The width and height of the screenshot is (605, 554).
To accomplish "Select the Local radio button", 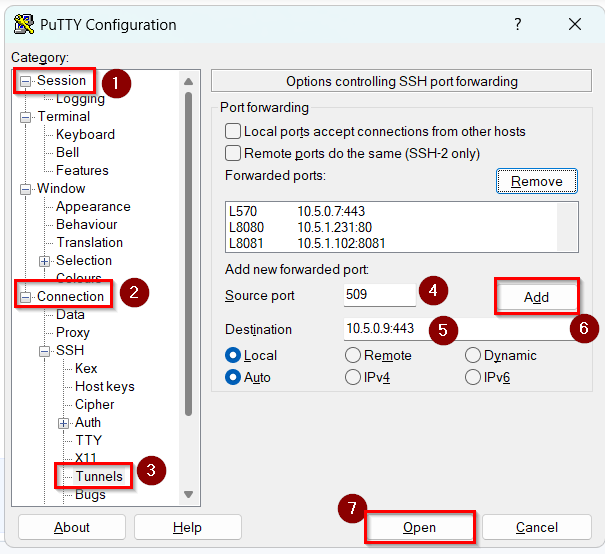I will click(x=233, y=355).
